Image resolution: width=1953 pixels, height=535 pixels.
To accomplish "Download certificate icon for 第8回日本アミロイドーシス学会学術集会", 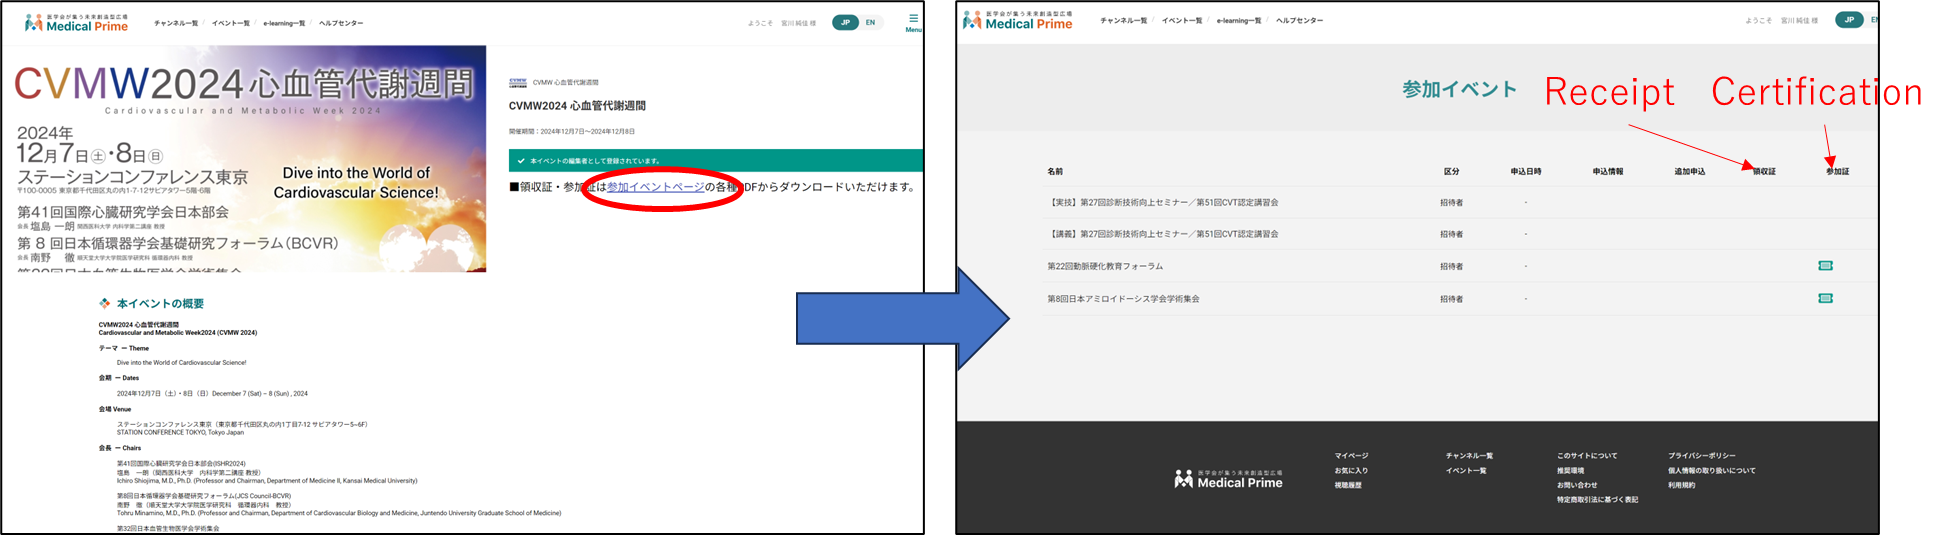I will click(x=1825, y=298).
